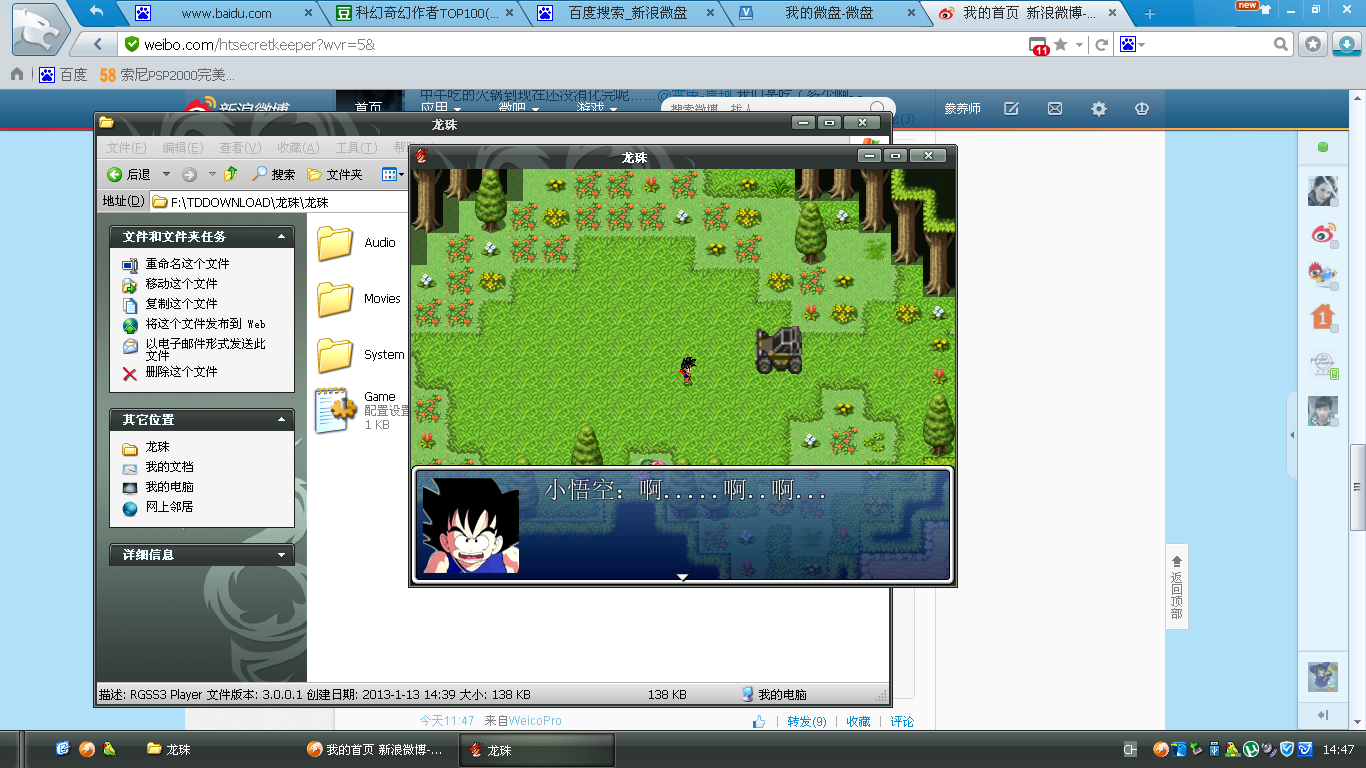Click the Weibo compose post icon
Screen dimensions: 1366x768
point(1011,109)
